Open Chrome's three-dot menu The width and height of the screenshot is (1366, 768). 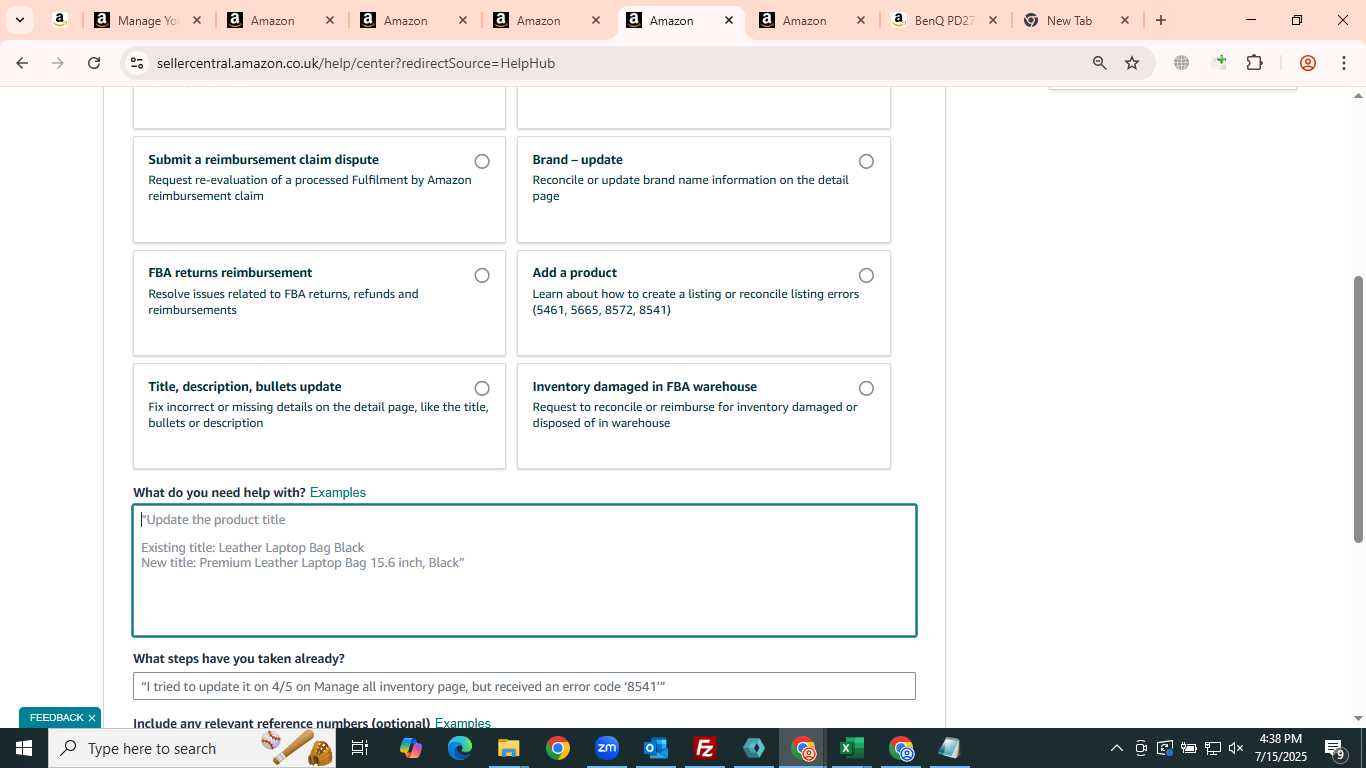1343,63
